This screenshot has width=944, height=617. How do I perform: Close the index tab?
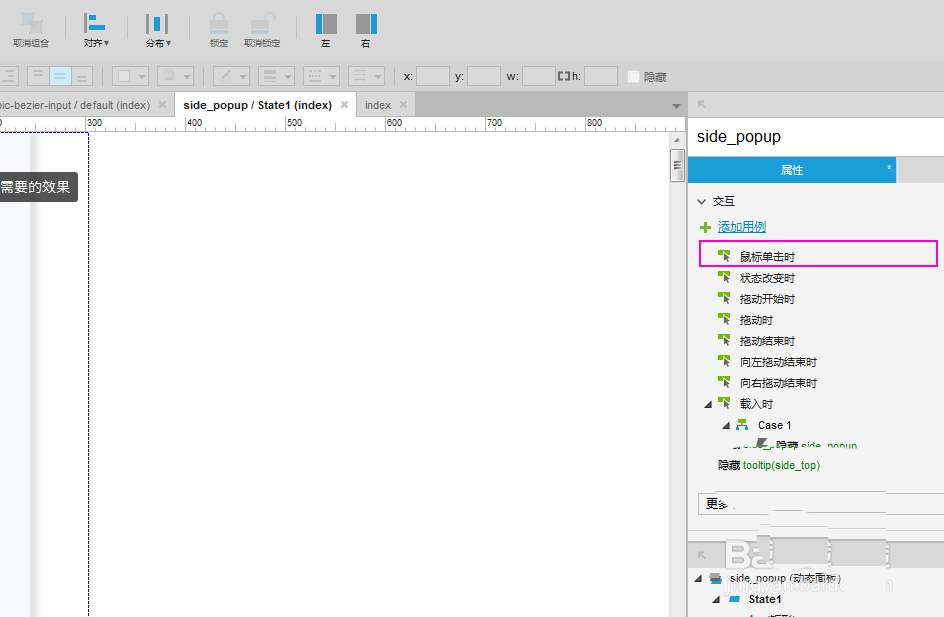403,105
